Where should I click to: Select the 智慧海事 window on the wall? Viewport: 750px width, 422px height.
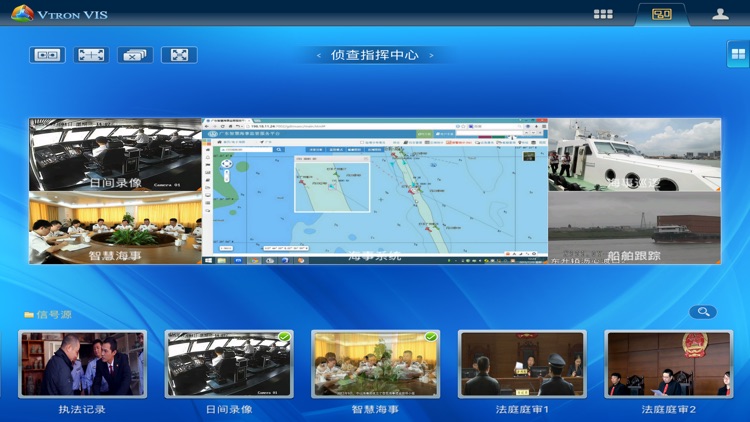(x=115, y=228)
